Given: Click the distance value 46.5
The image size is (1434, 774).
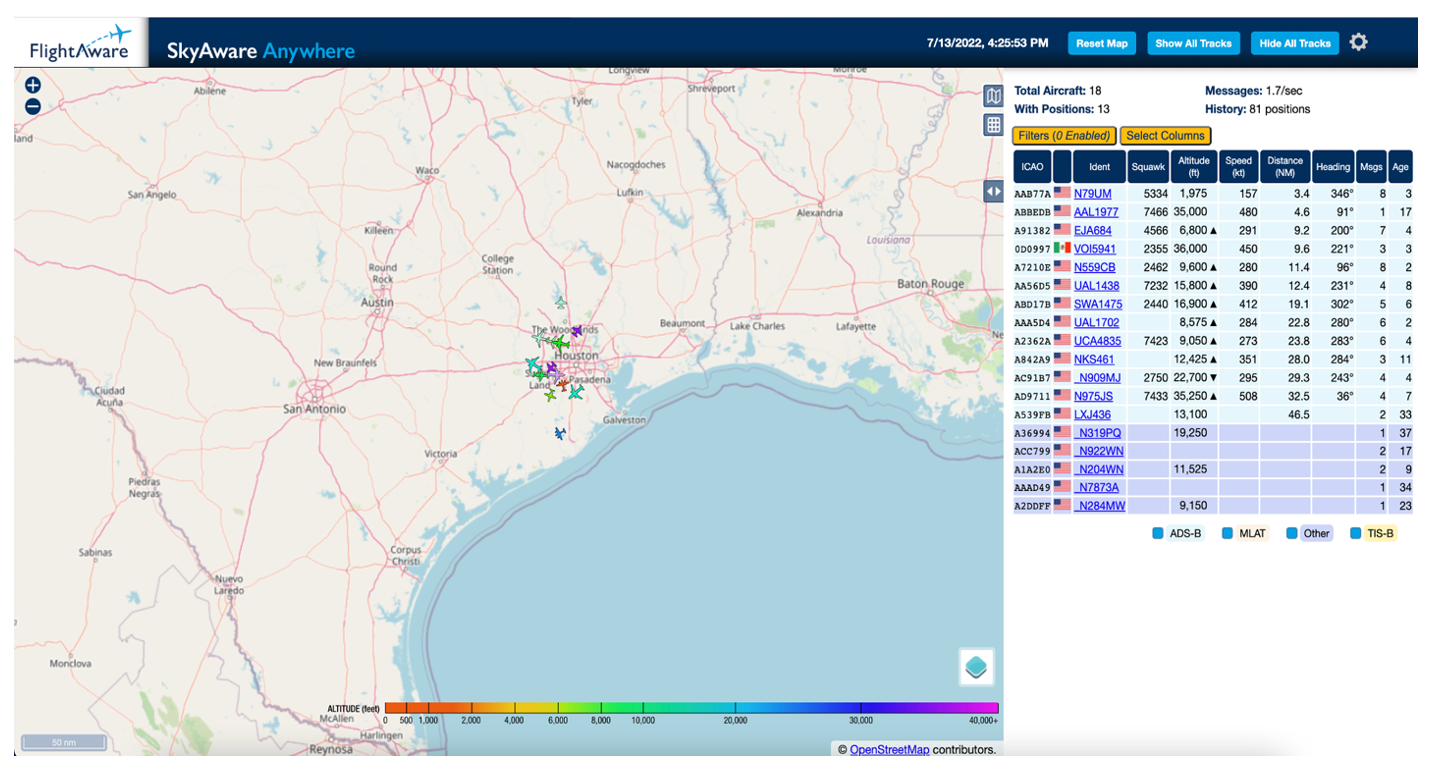Looking at the screenshot, I should click(x=1299, y=414).
